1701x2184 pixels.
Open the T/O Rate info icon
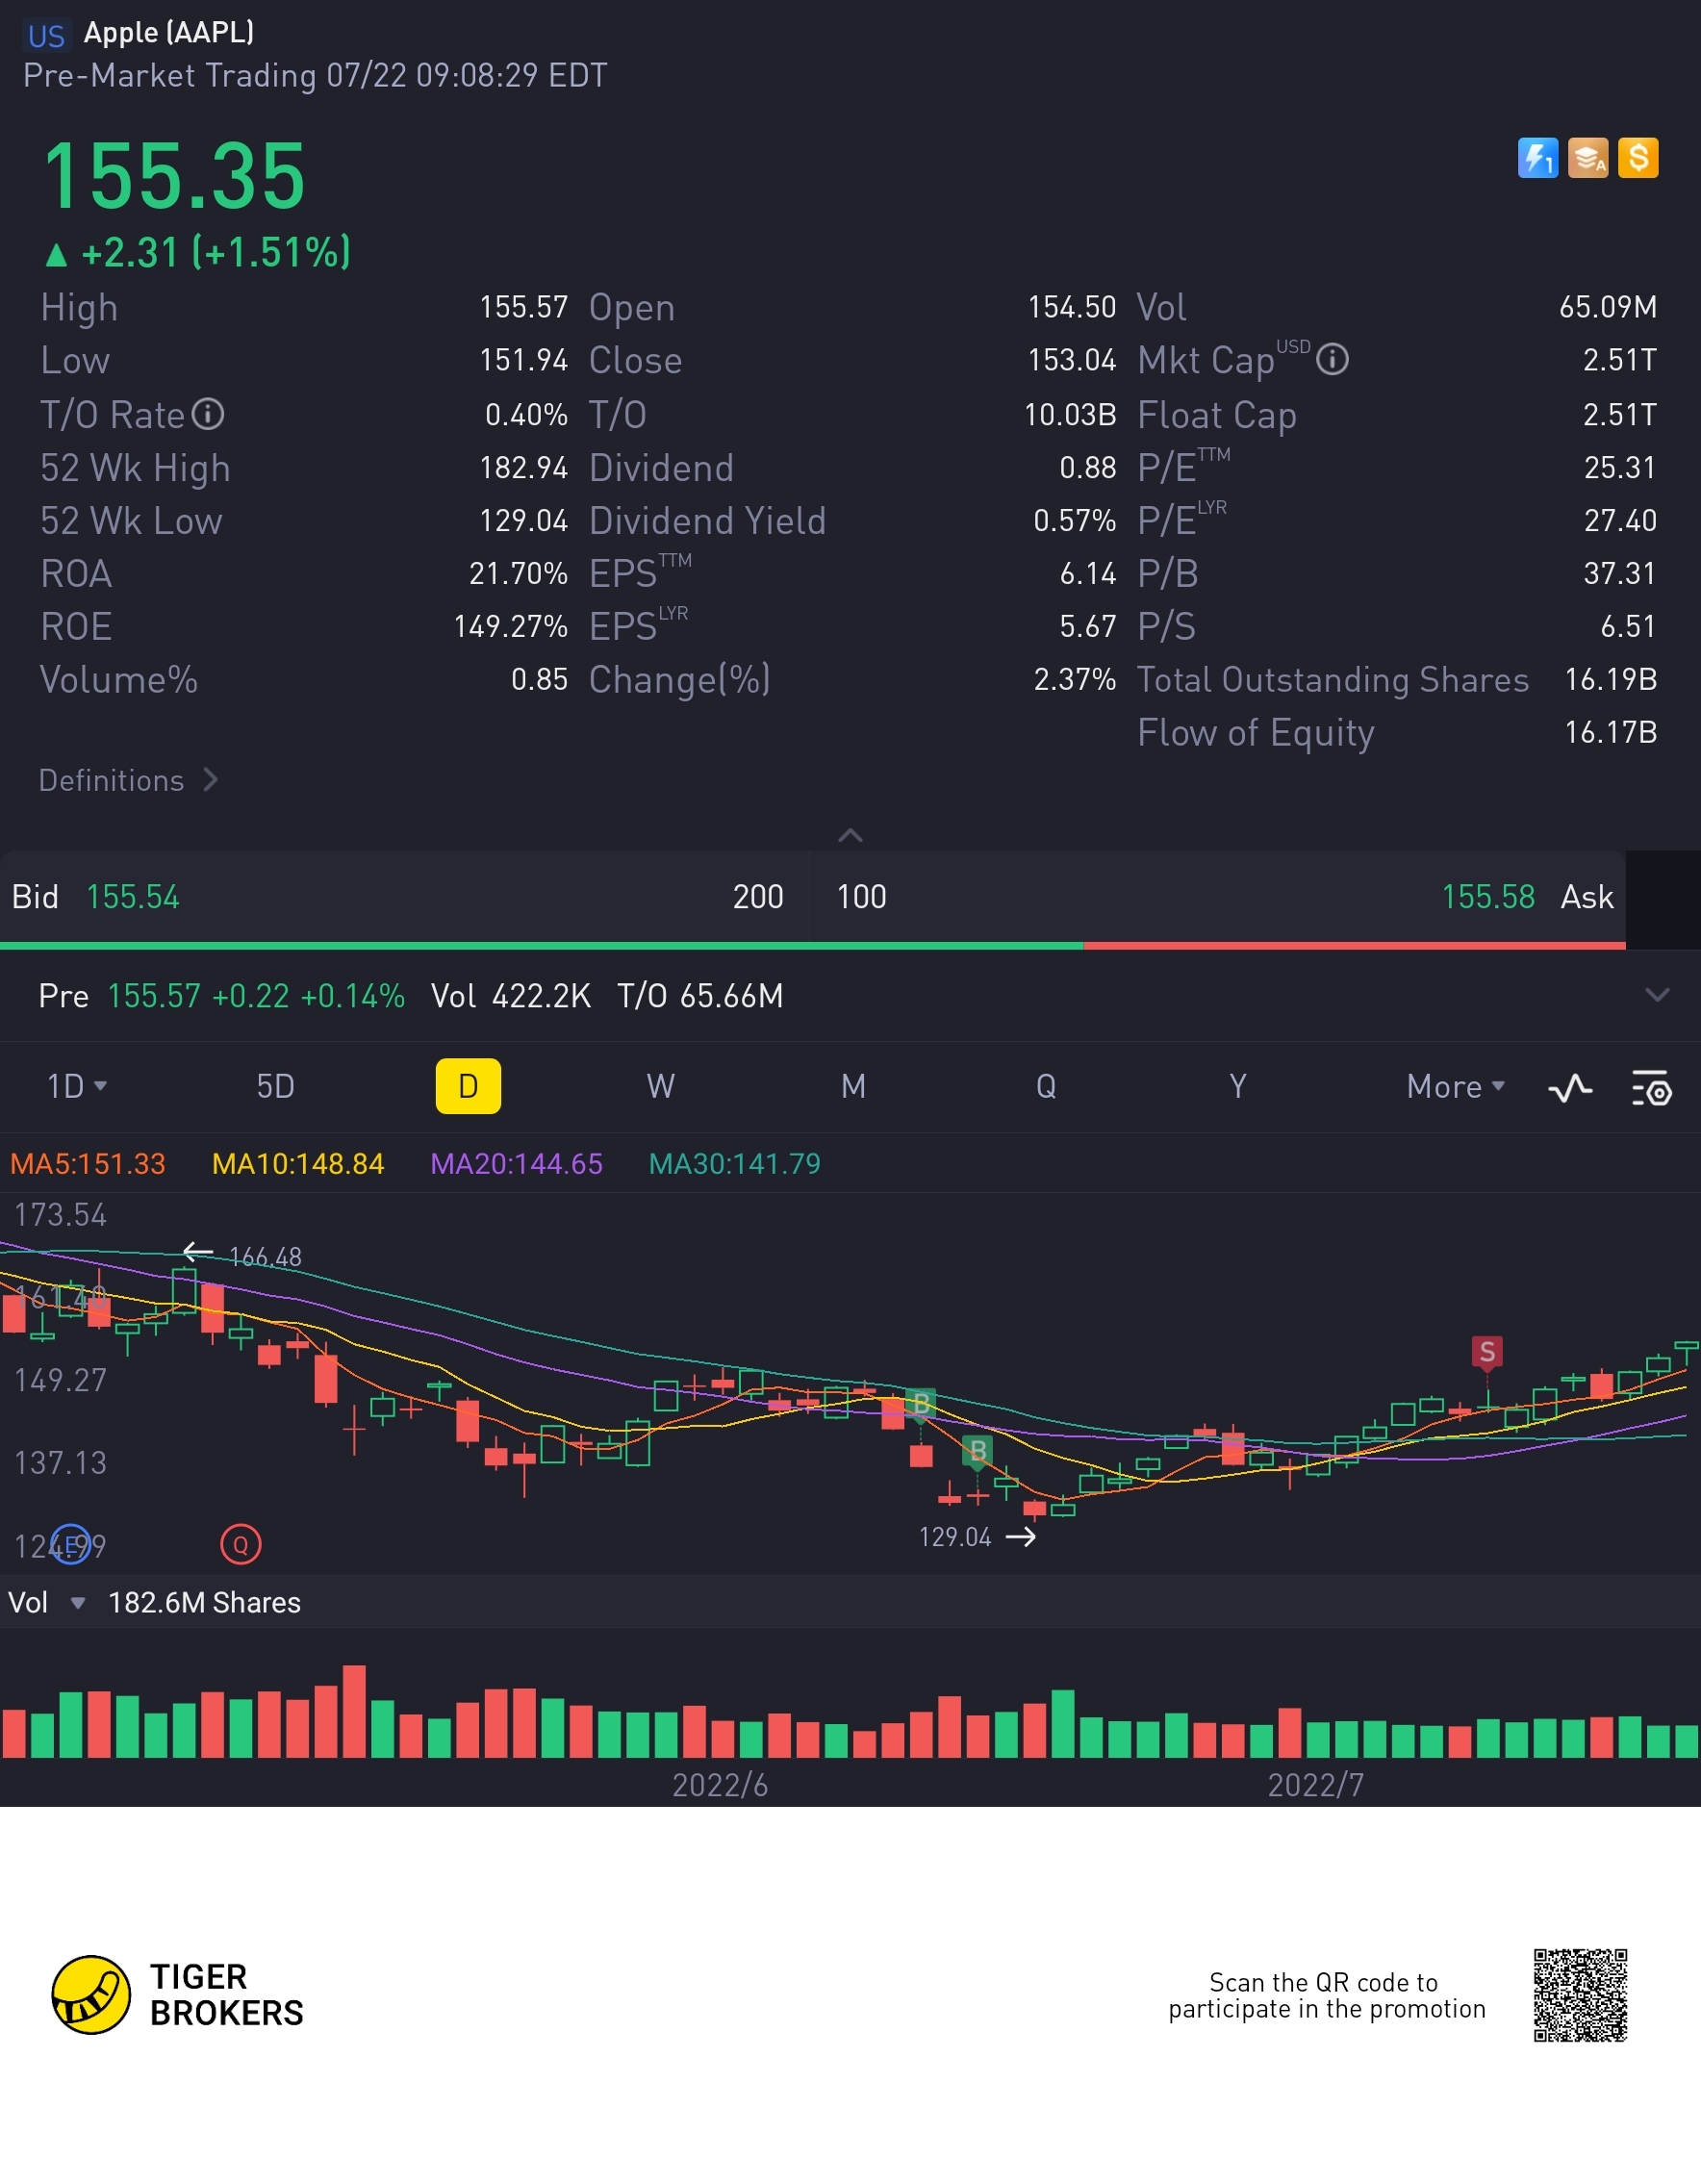point(208,414)
